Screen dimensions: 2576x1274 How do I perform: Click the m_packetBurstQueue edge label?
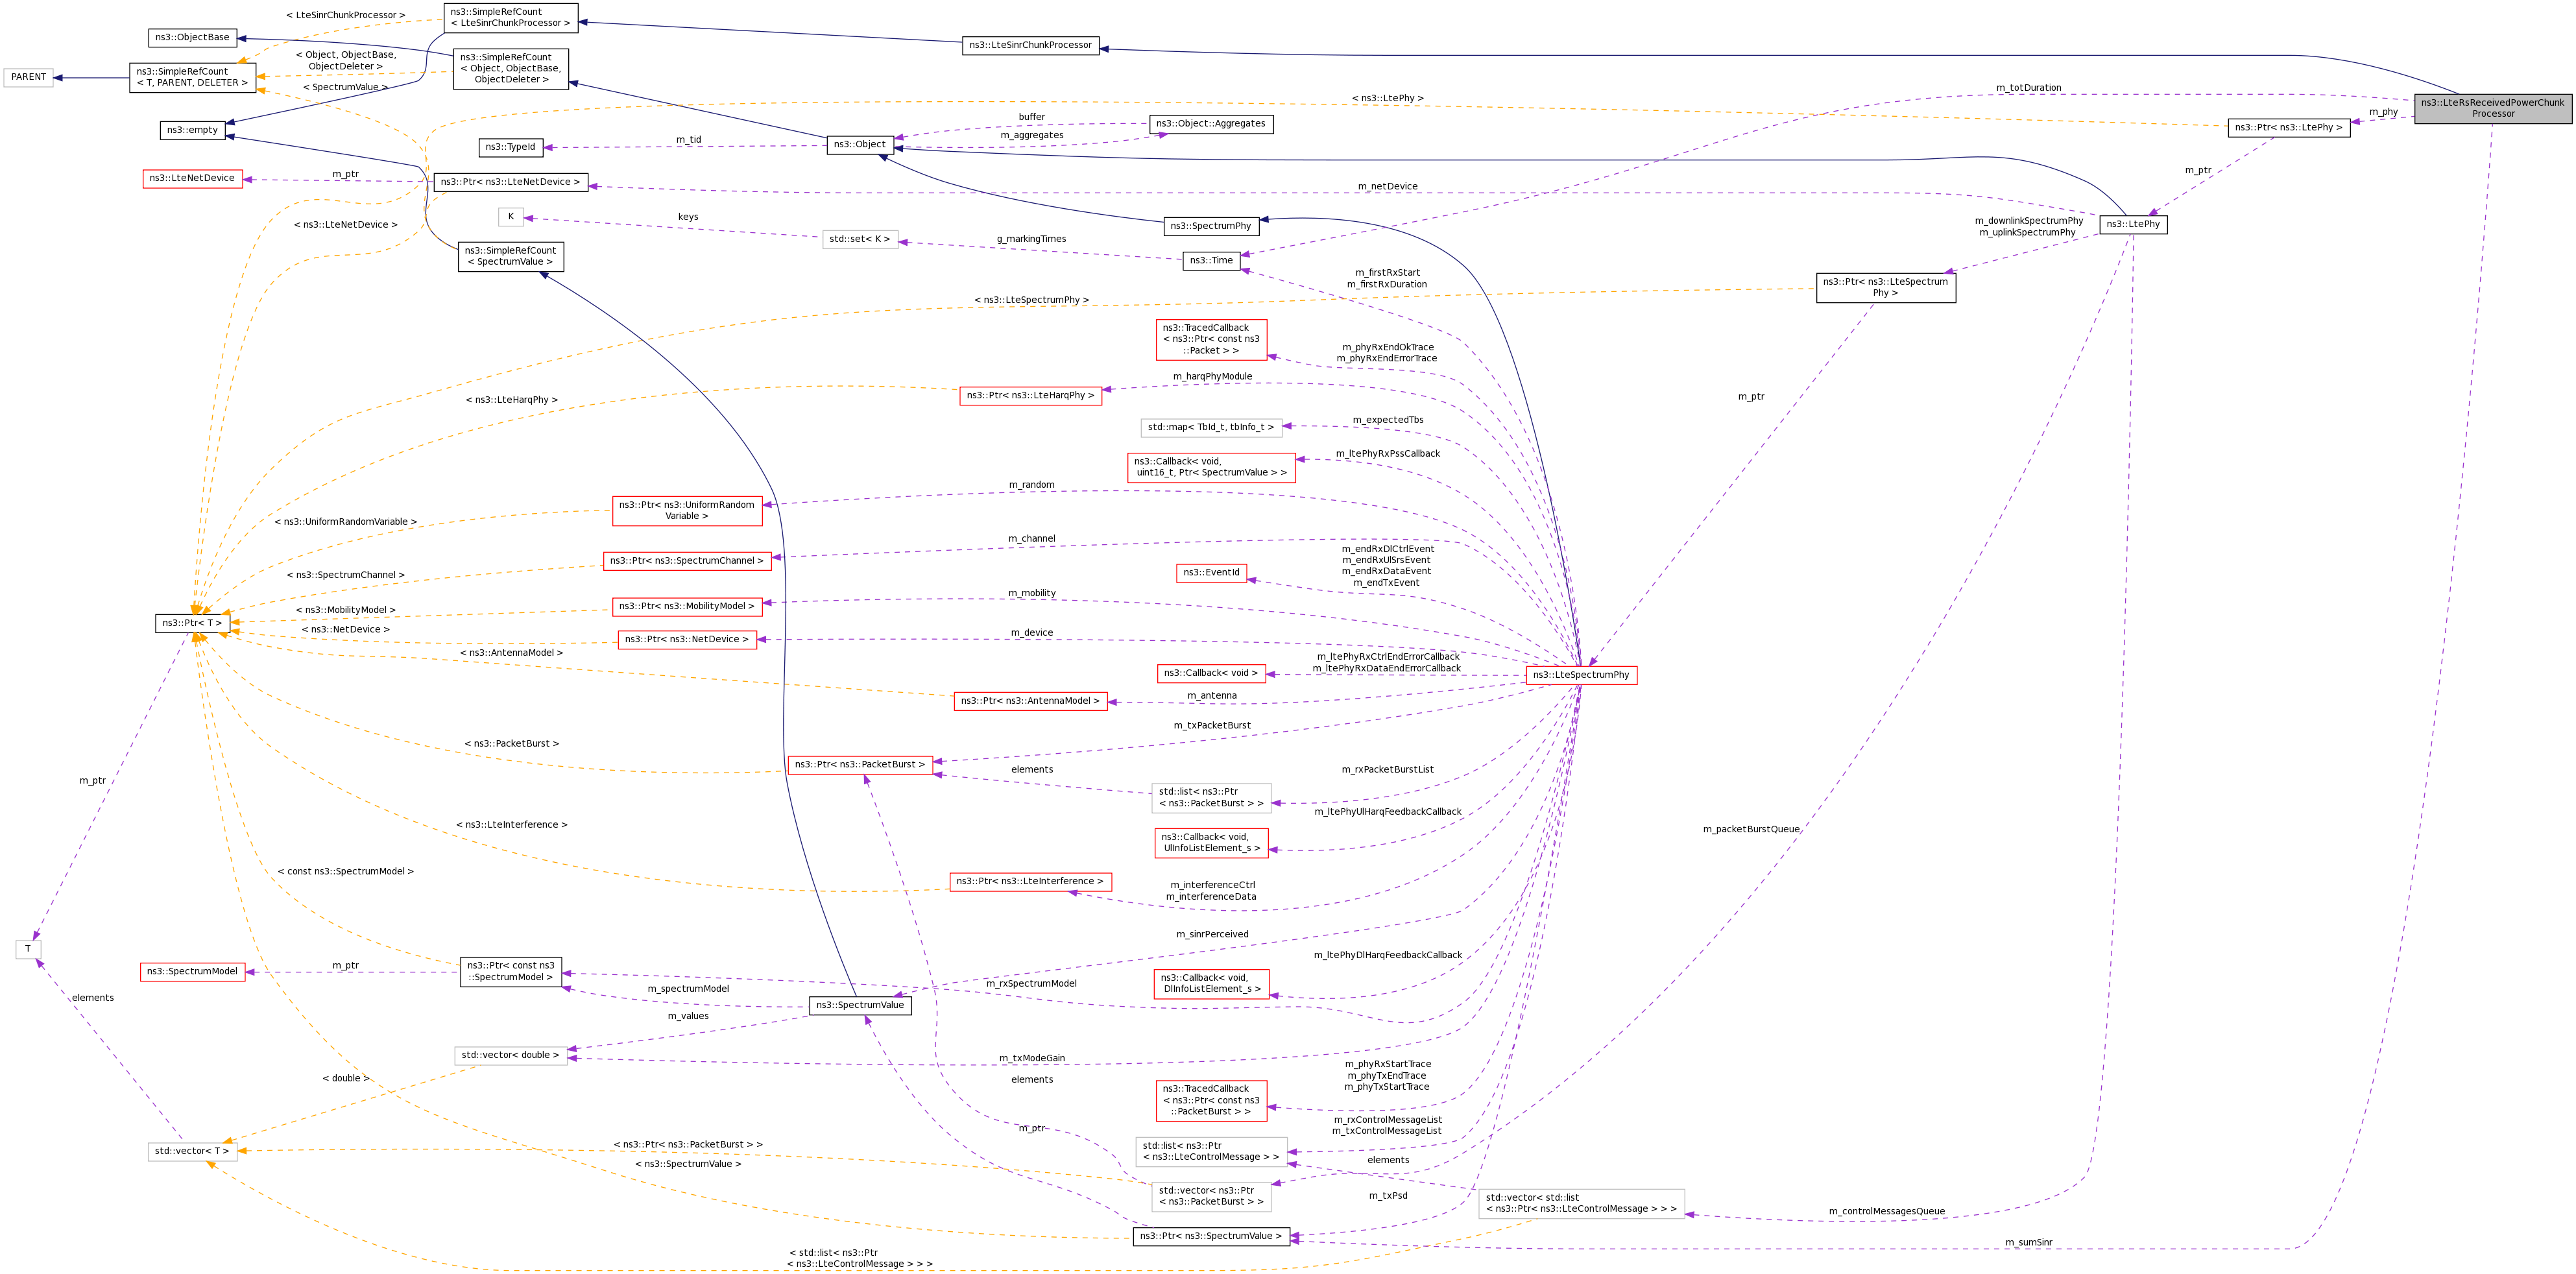click(1751, 829)
